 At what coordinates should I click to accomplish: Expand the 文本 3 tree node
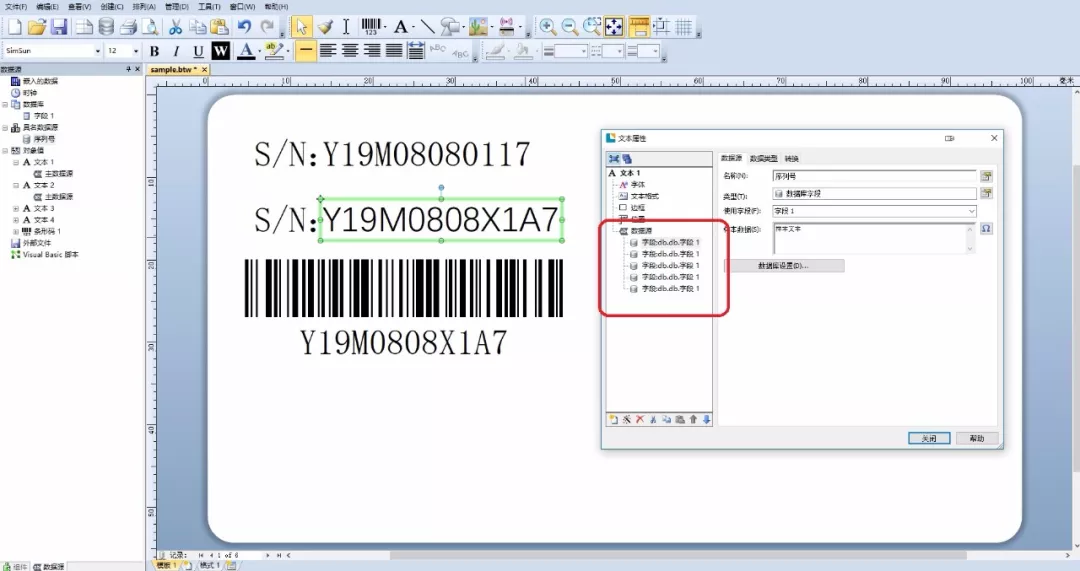[16, 208]
